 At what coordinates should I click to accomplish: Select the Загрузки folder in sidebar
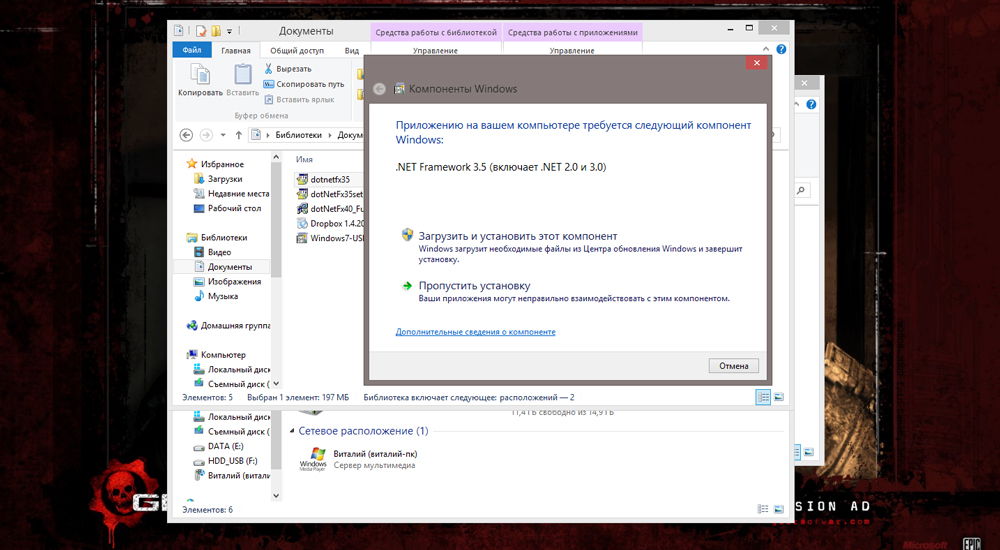click(224, 179)
